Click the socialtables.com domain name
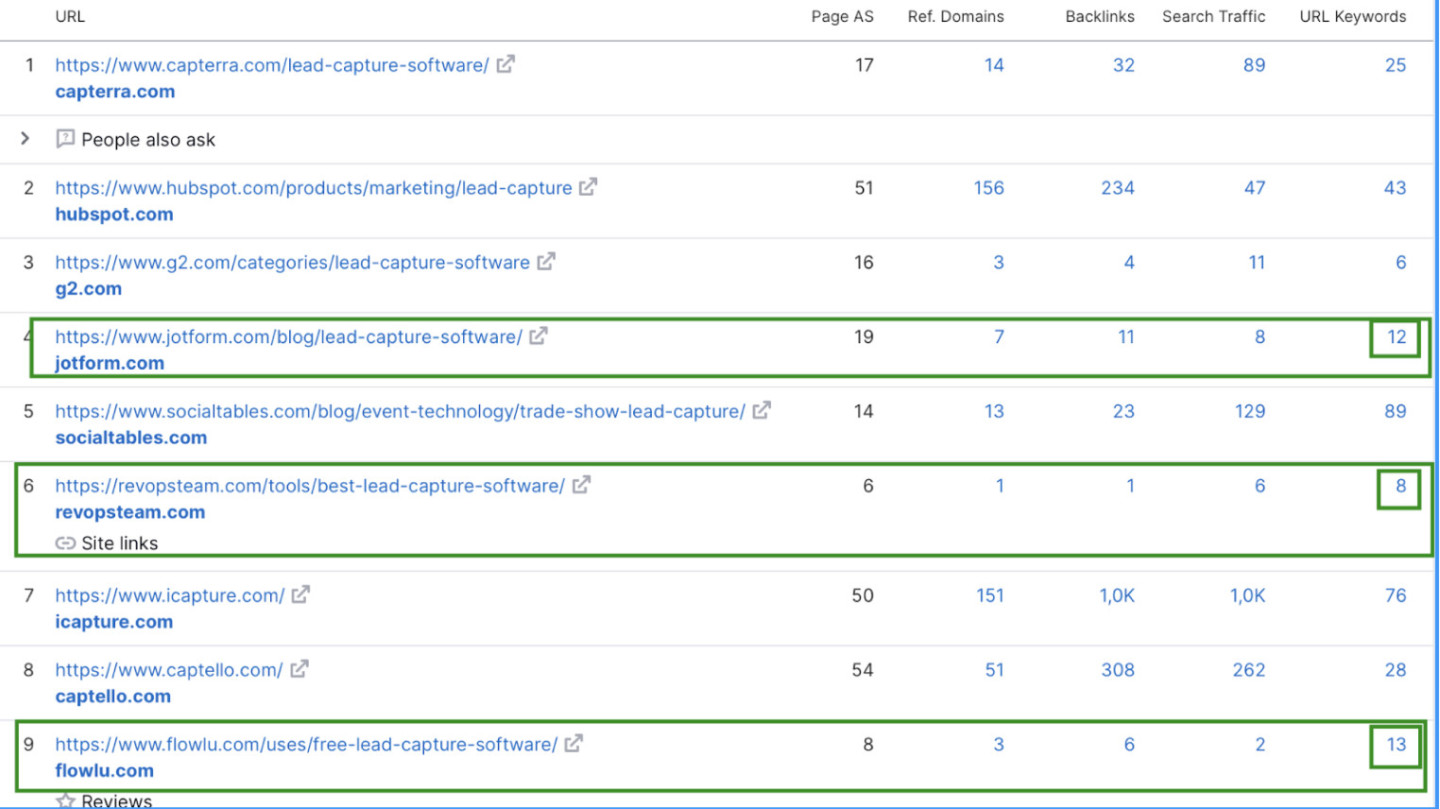The width and height of the screenshot is (1440, 809). click(x=131, y=437)
